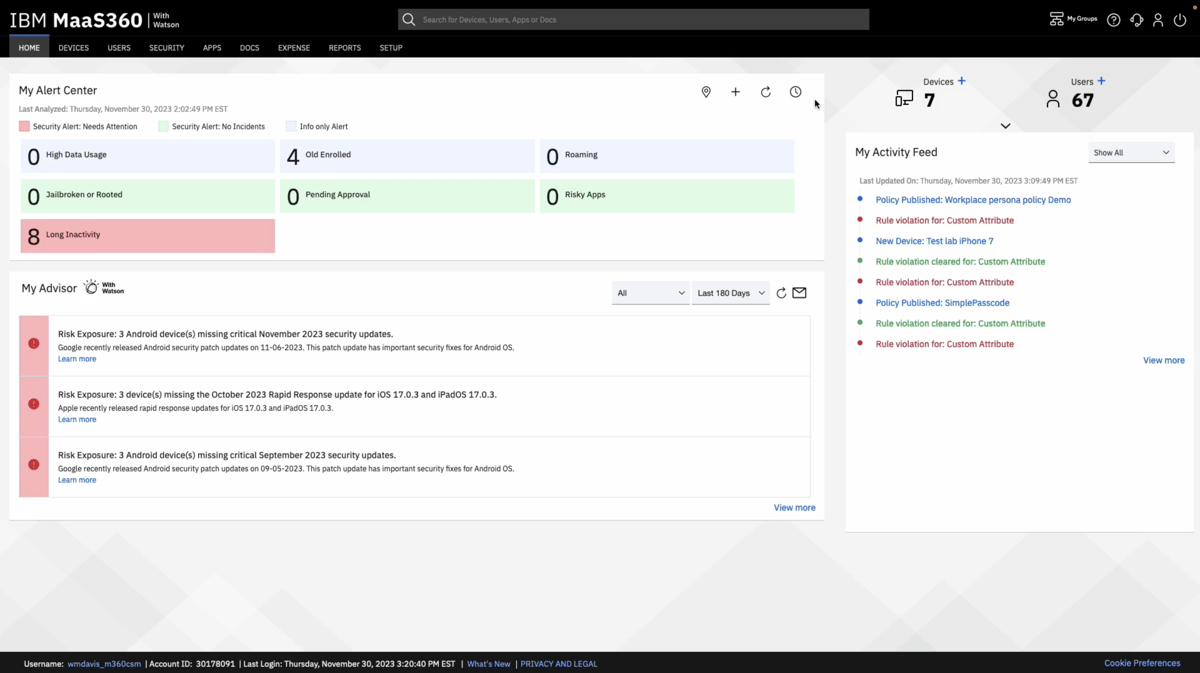Open the REPORTS tab
The width and height of the screenshot is (1200, 673).
pyautogui.click(x=344, y=47)
